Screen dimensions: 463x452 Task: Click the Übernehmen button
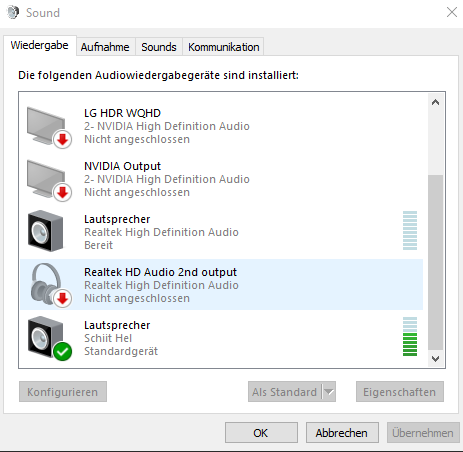[423, 433]
